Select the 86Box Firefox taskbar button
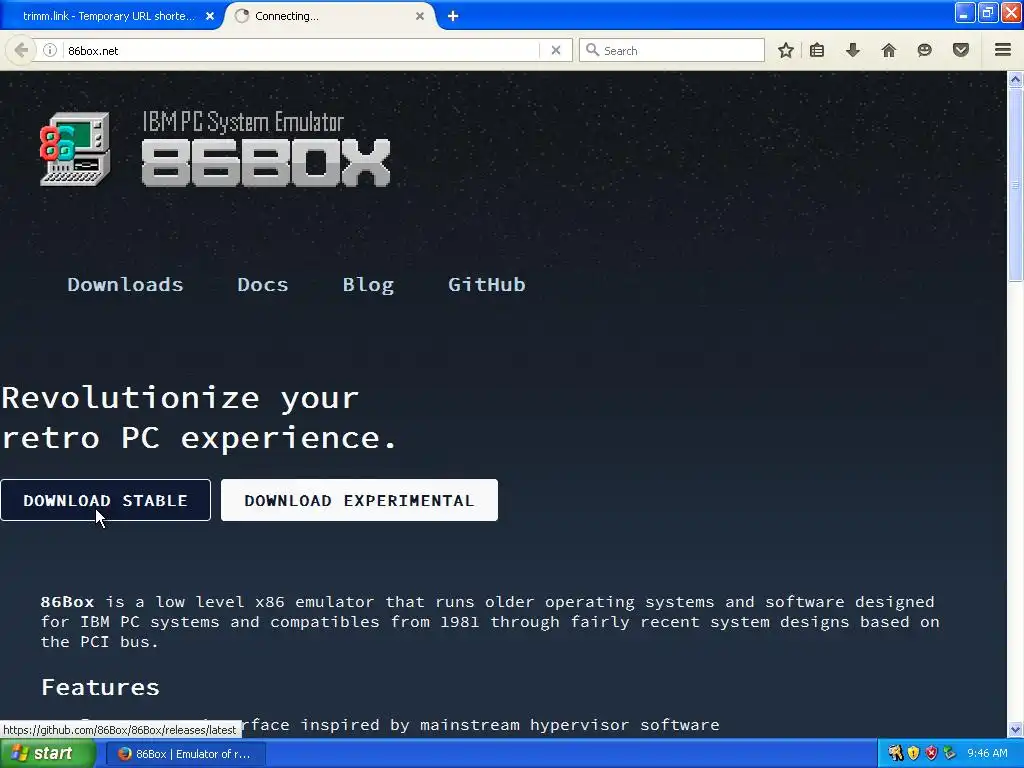This screenshot has height=768, width=1024. (185, 754)
